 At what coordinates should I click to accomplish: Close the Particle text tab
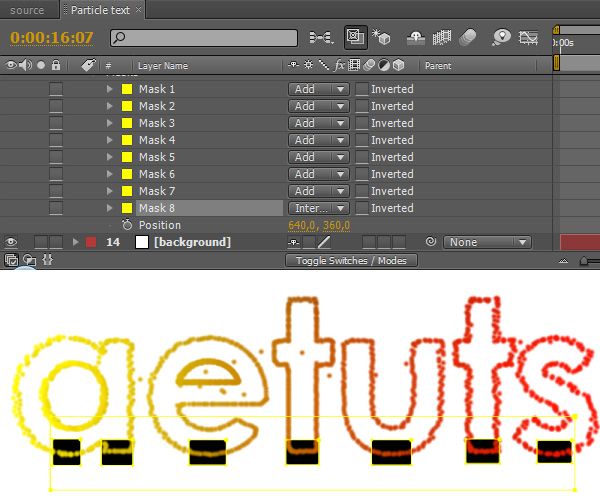(x=139, y=10)
